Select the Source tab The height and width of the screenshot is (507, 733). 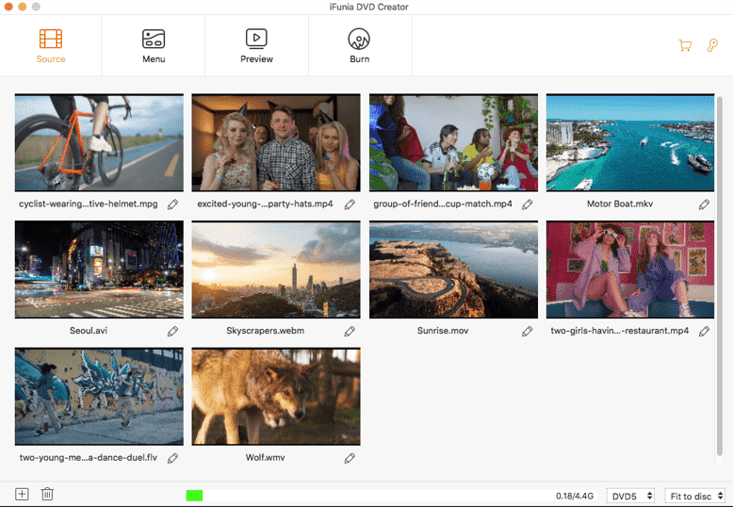point(51,46)
